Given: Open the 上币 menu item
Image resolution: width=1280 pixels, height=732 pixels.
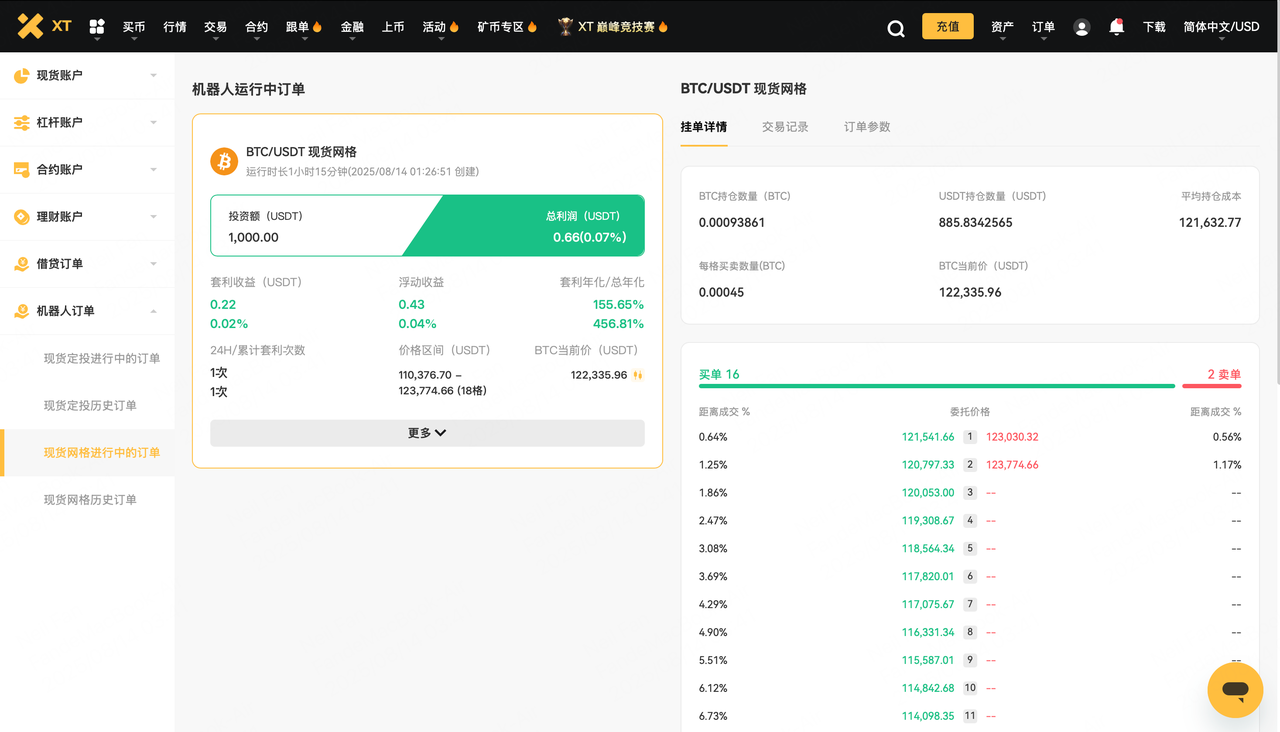Looking at the screenshot, I should coord(393,27).
